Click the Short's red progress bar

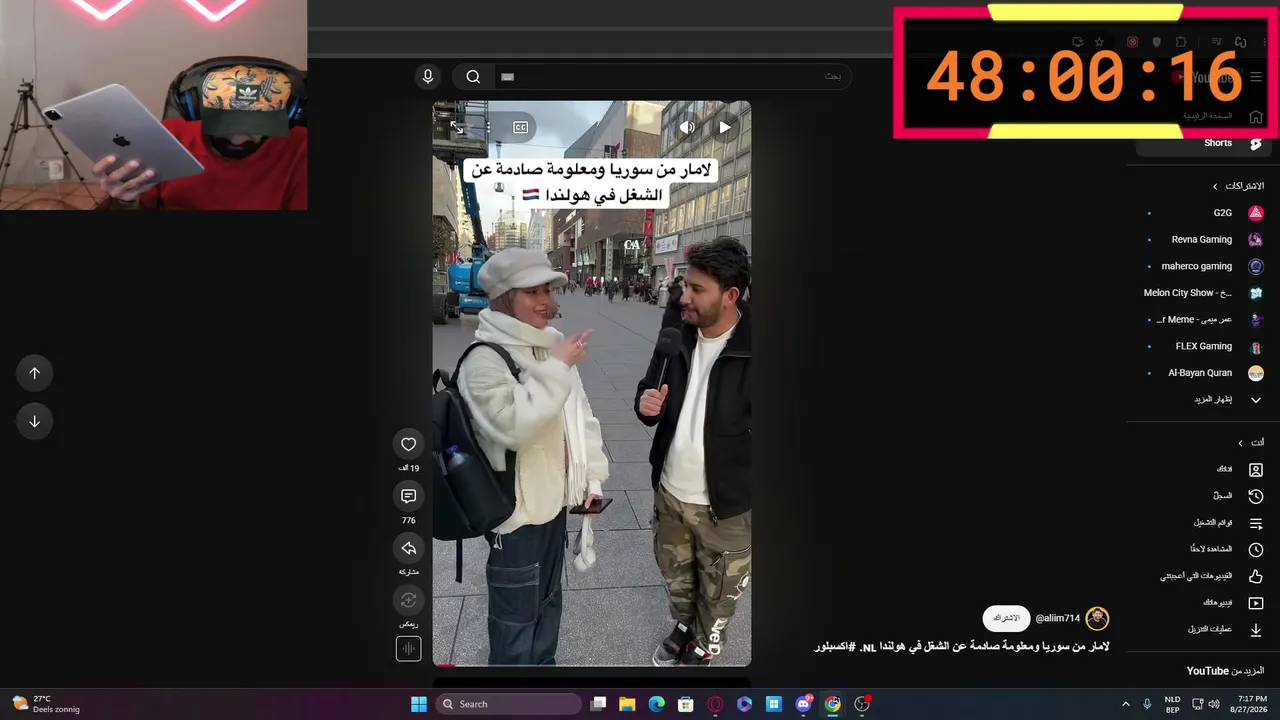pyautogui.click(x=445, y=665)
